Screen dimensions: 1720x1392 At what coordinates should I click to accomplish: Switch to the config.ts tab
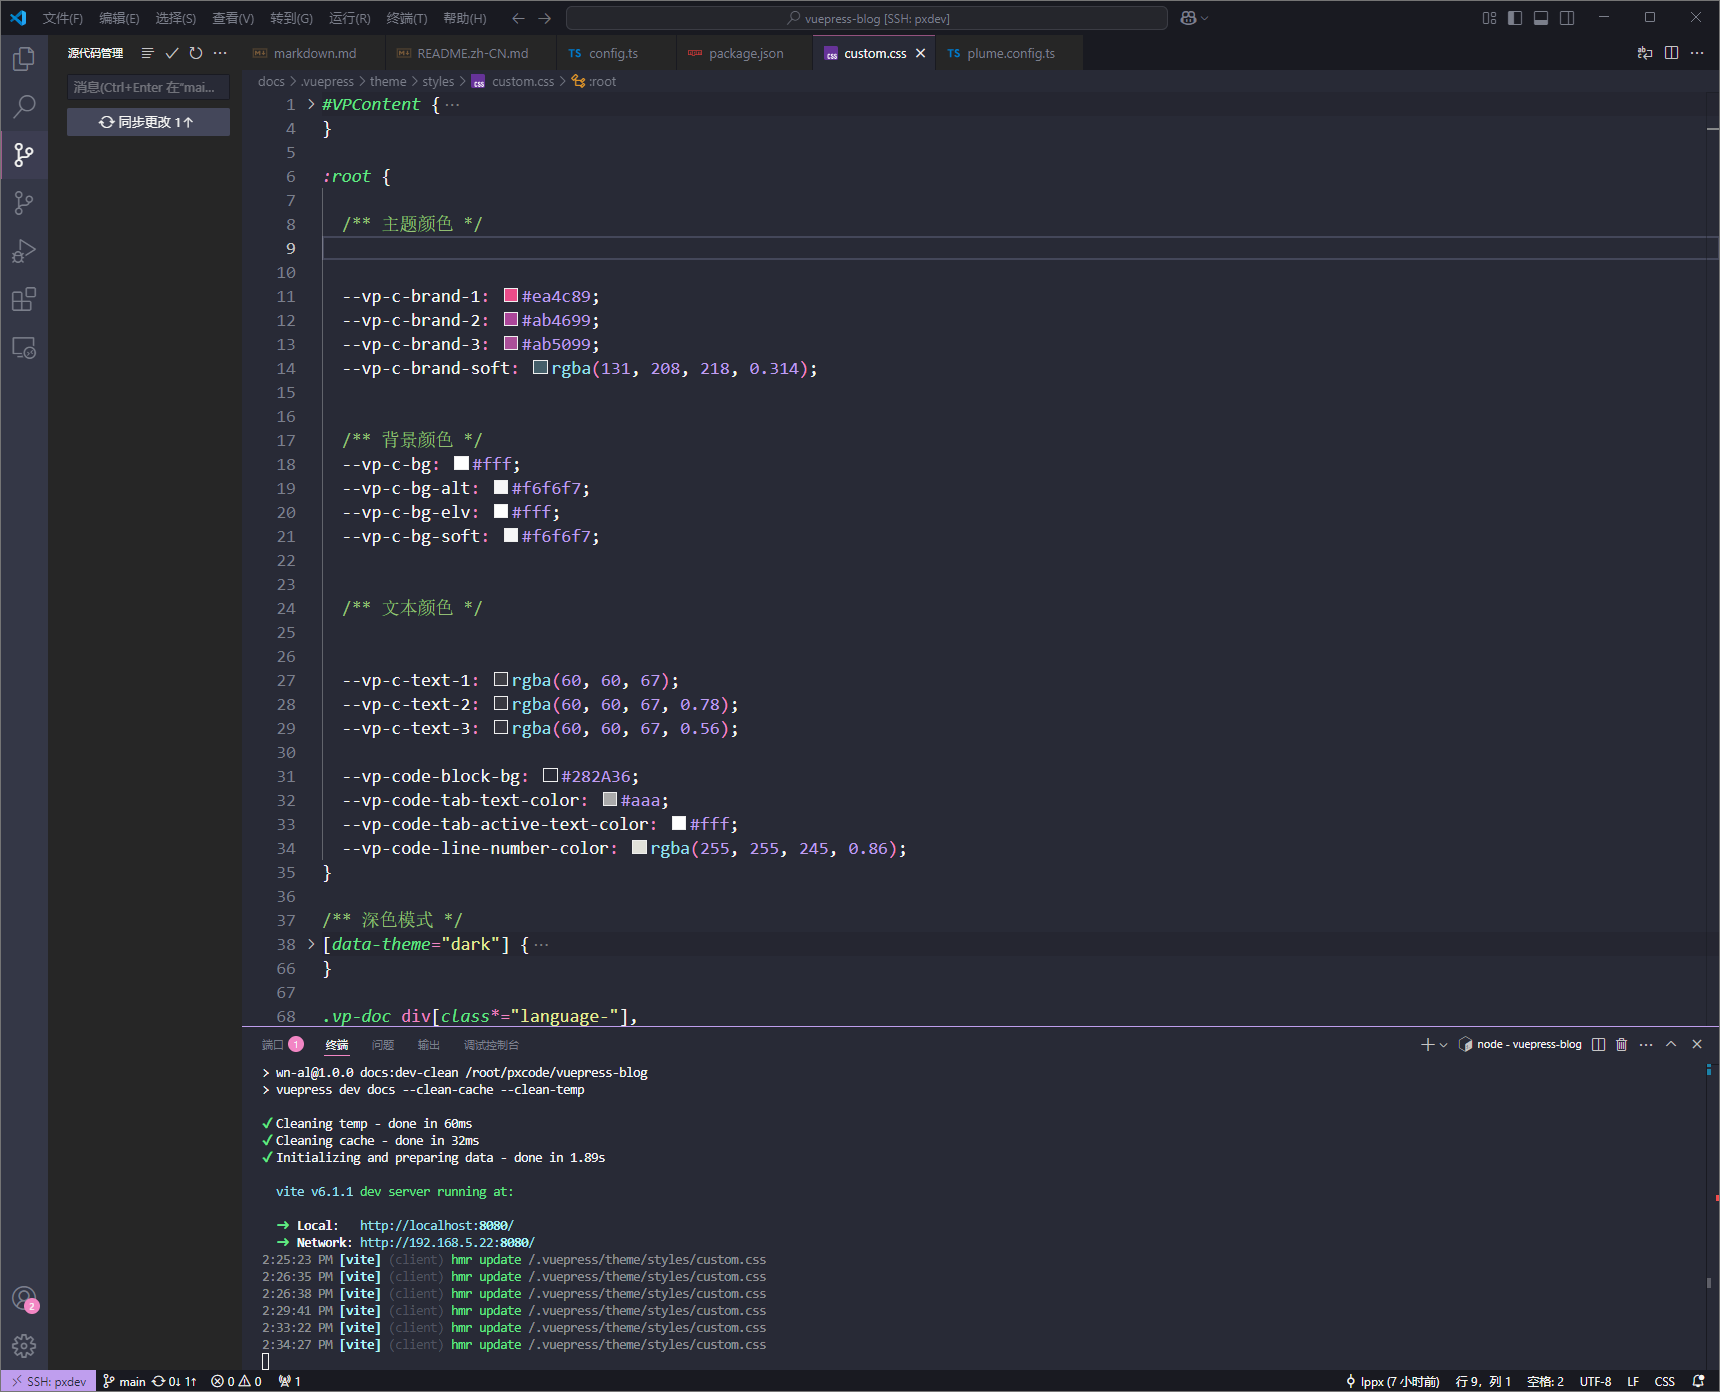(613, 53)
